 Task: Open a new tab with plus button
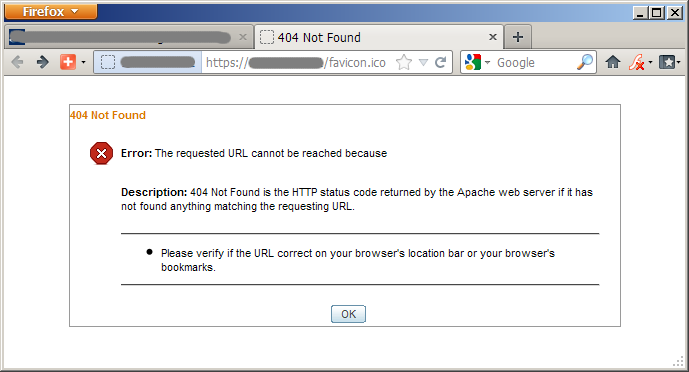coord(518,37)
